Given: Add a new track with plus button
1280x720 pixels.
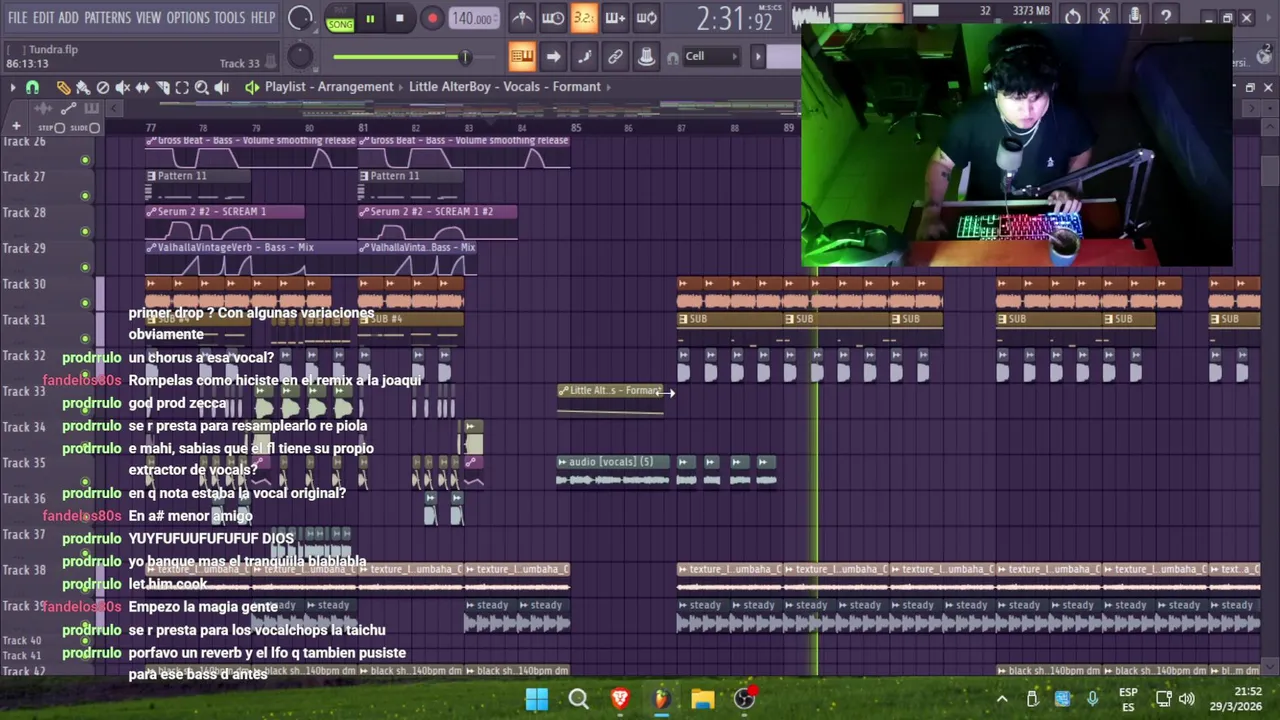Looking at the screenshot, I should click(16, 127).
